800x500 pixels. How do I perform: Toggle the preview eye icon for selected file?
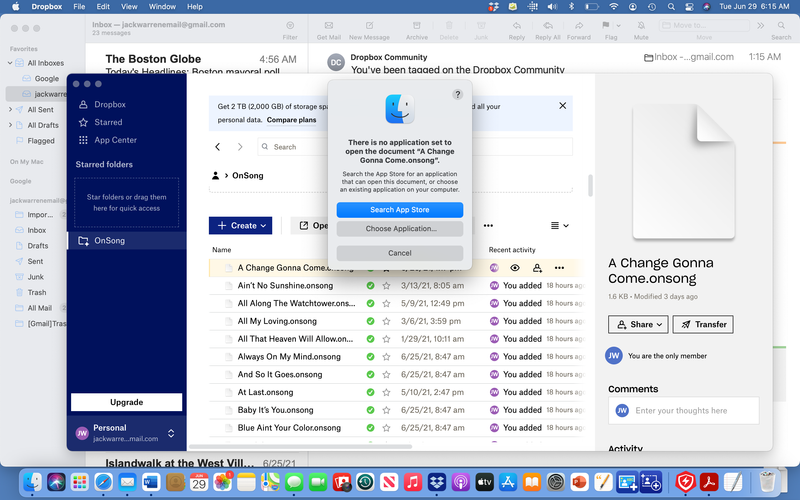[x=515, y=268]
